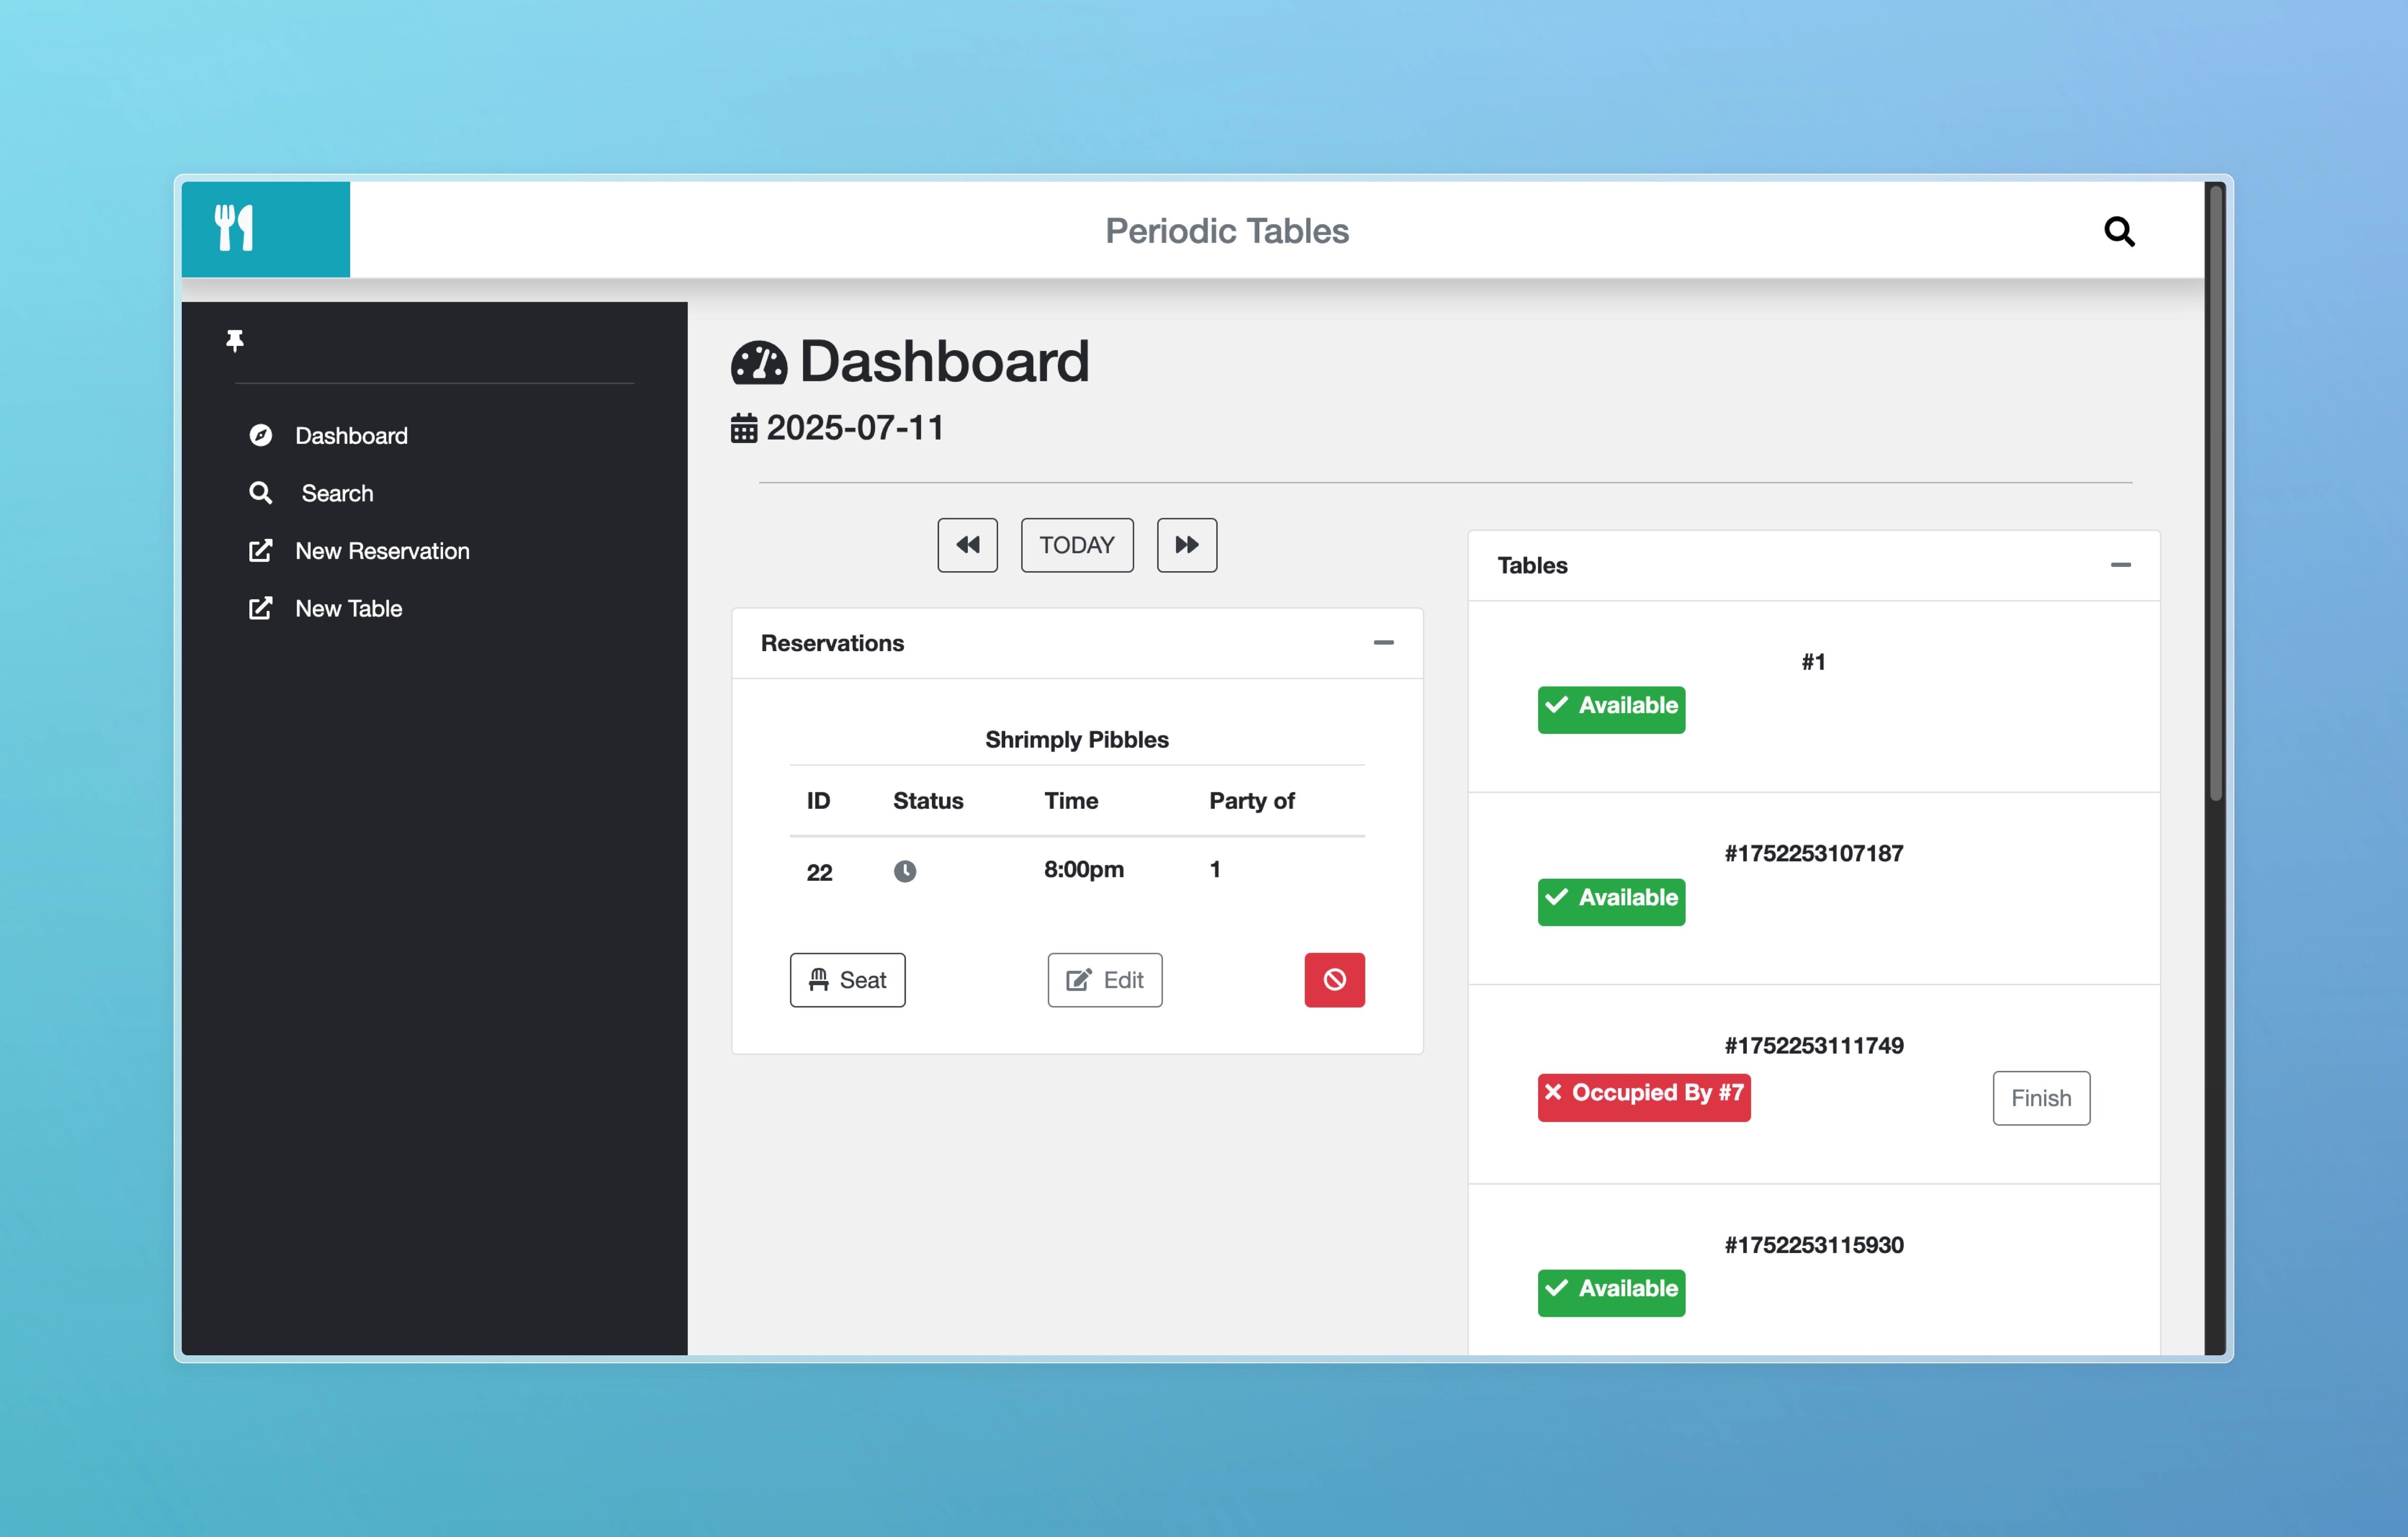This screenshot has width=2408, height=1537.
Task: Click party size value 1
Action: (x=1215, y=869)
